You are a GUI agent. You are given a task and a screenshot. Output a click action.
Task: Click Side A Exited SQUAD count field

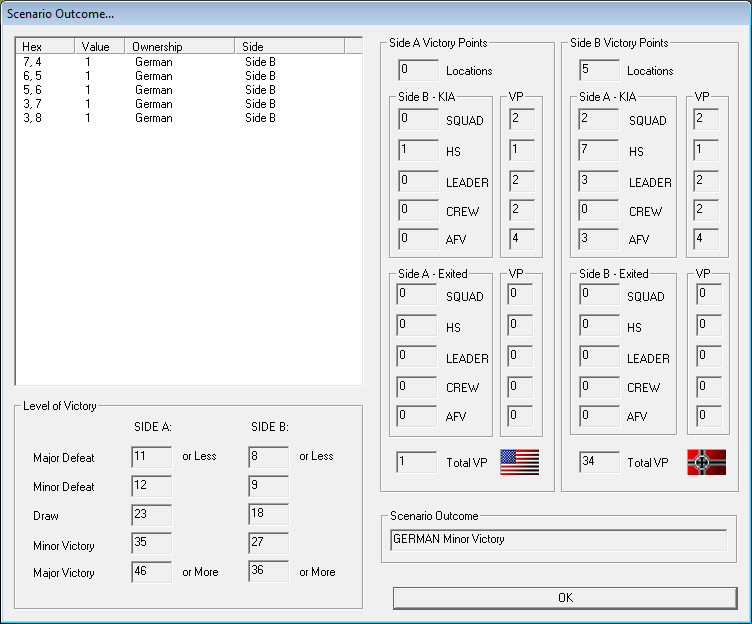pos(416,294)
